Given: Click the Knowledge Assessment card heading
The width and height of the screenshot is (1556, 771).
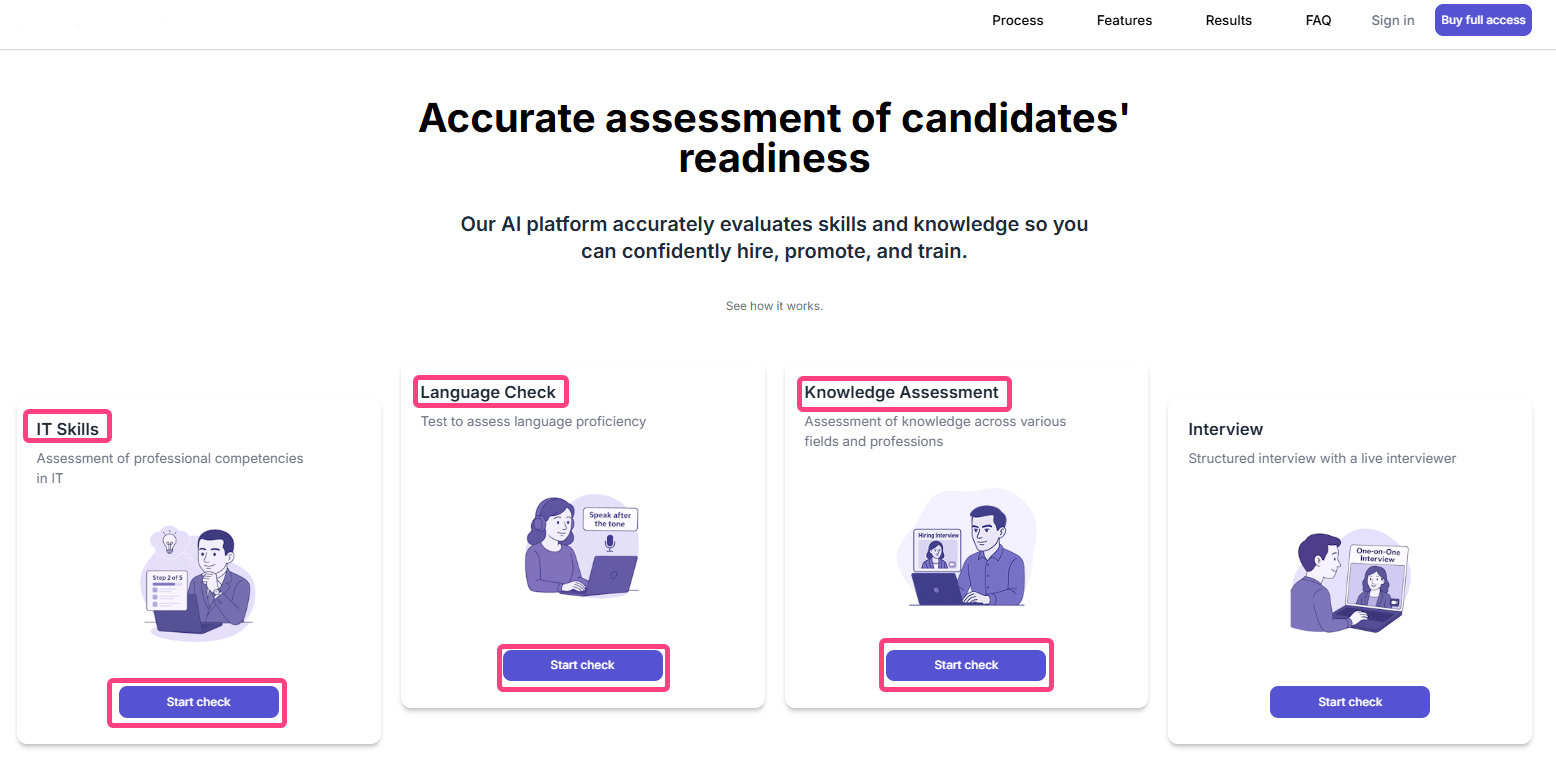Looking at the screenshot, I should click(901, 392).
